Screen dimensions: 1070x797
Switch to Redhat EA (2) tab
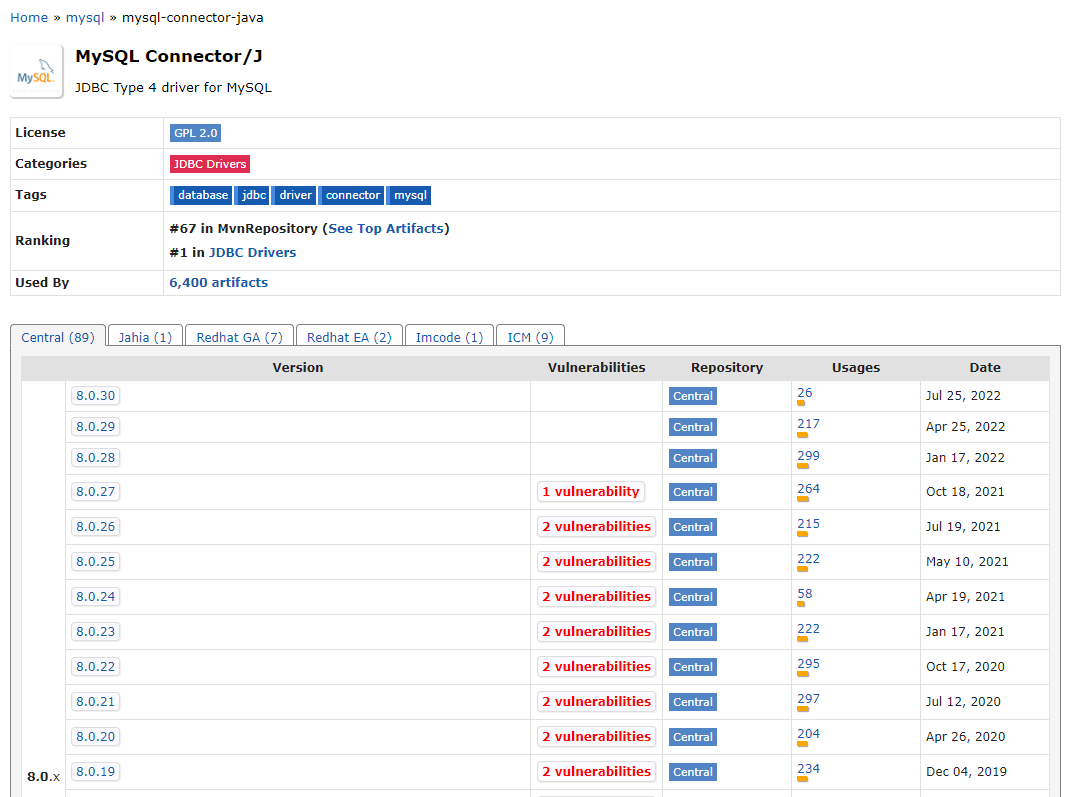pyautogui.click(x=349, y=337)
